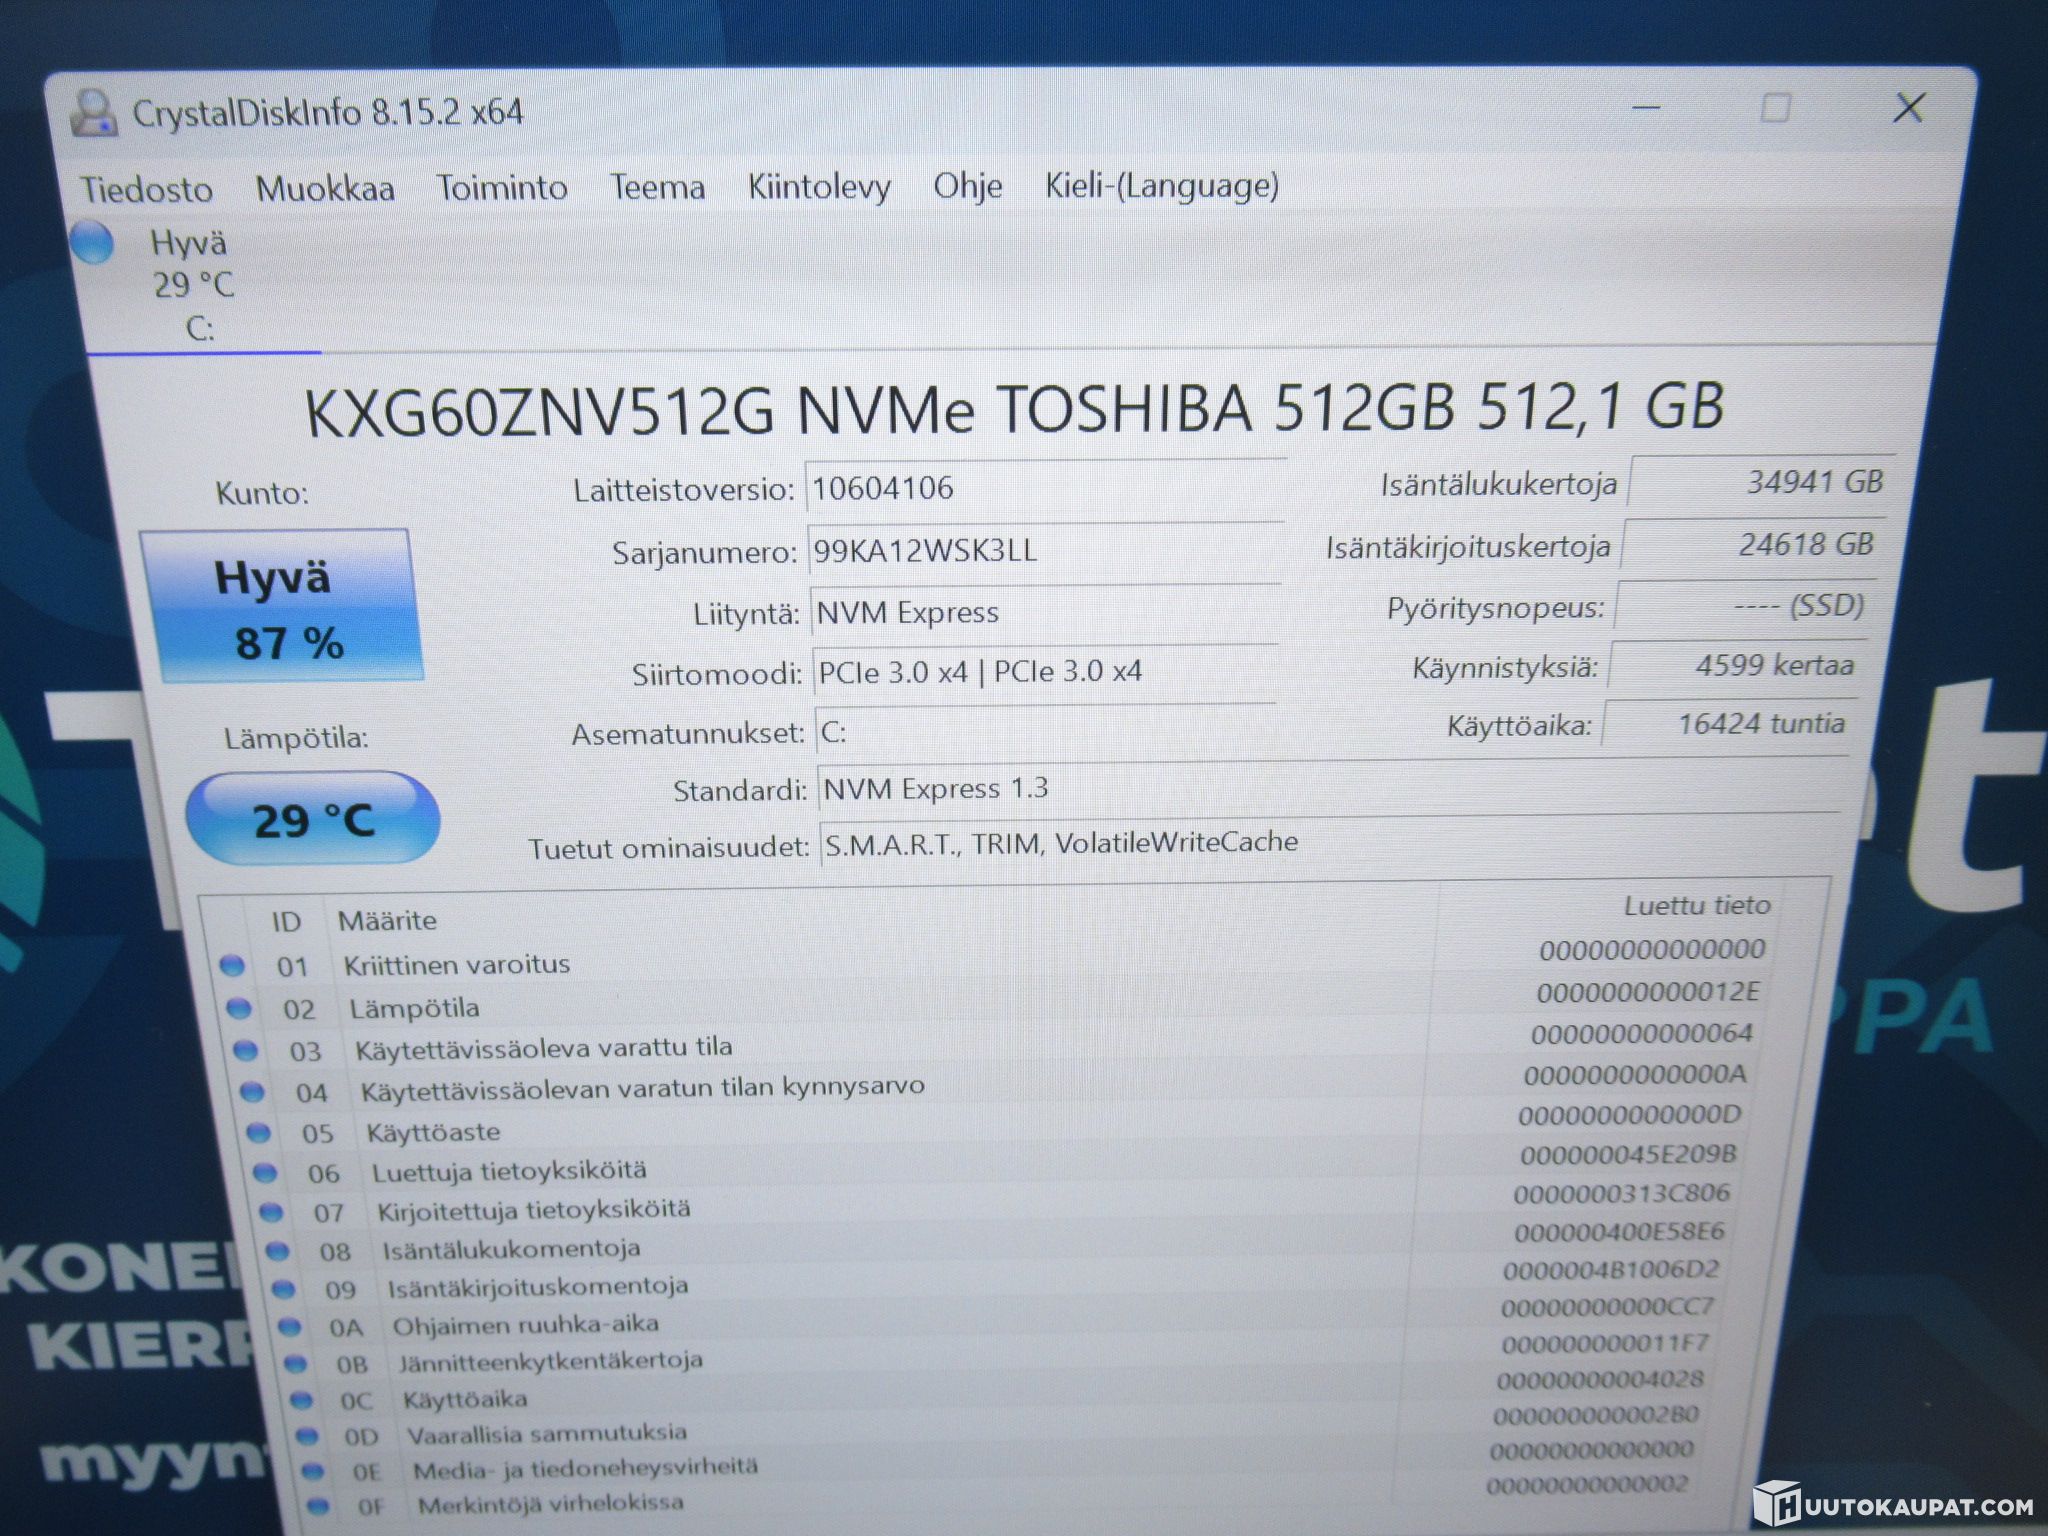Open the Kieli-(Language) menu
This screenshot has width=2048, height=1536.
pos(1162,185)
